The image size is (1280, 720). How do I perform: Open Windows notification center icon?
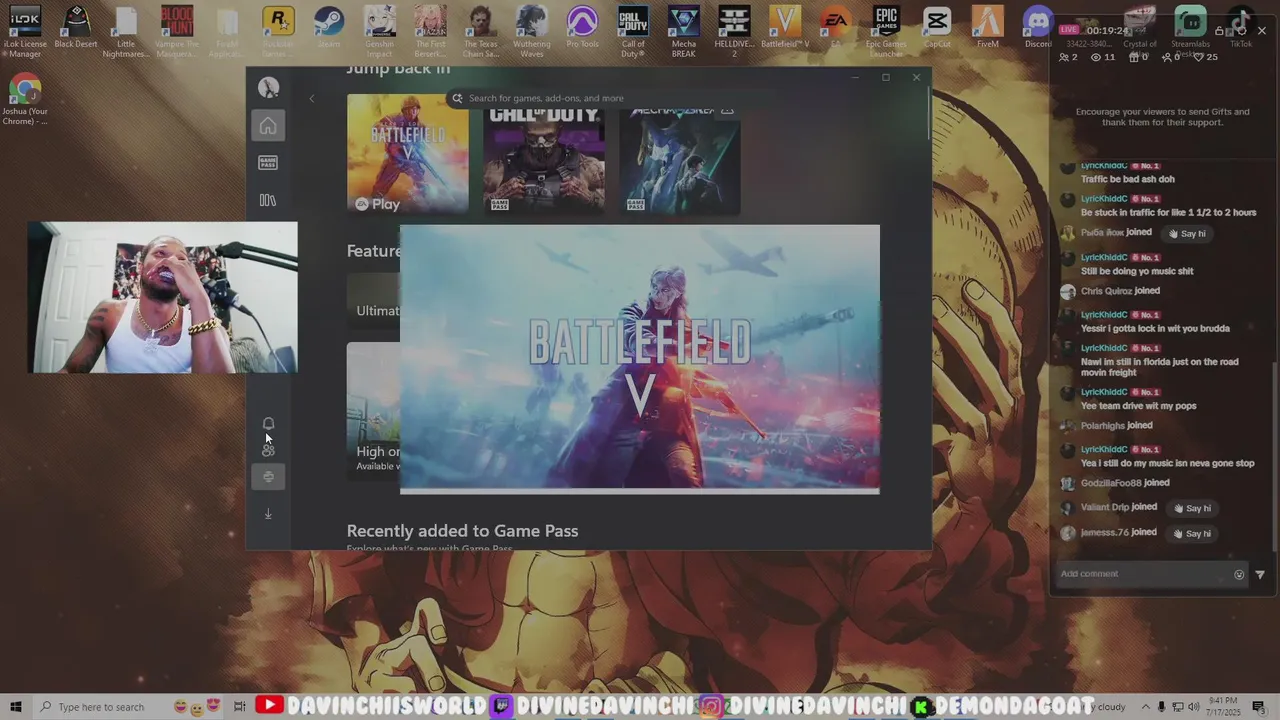pyautogui.click(x=1259, y=707)
